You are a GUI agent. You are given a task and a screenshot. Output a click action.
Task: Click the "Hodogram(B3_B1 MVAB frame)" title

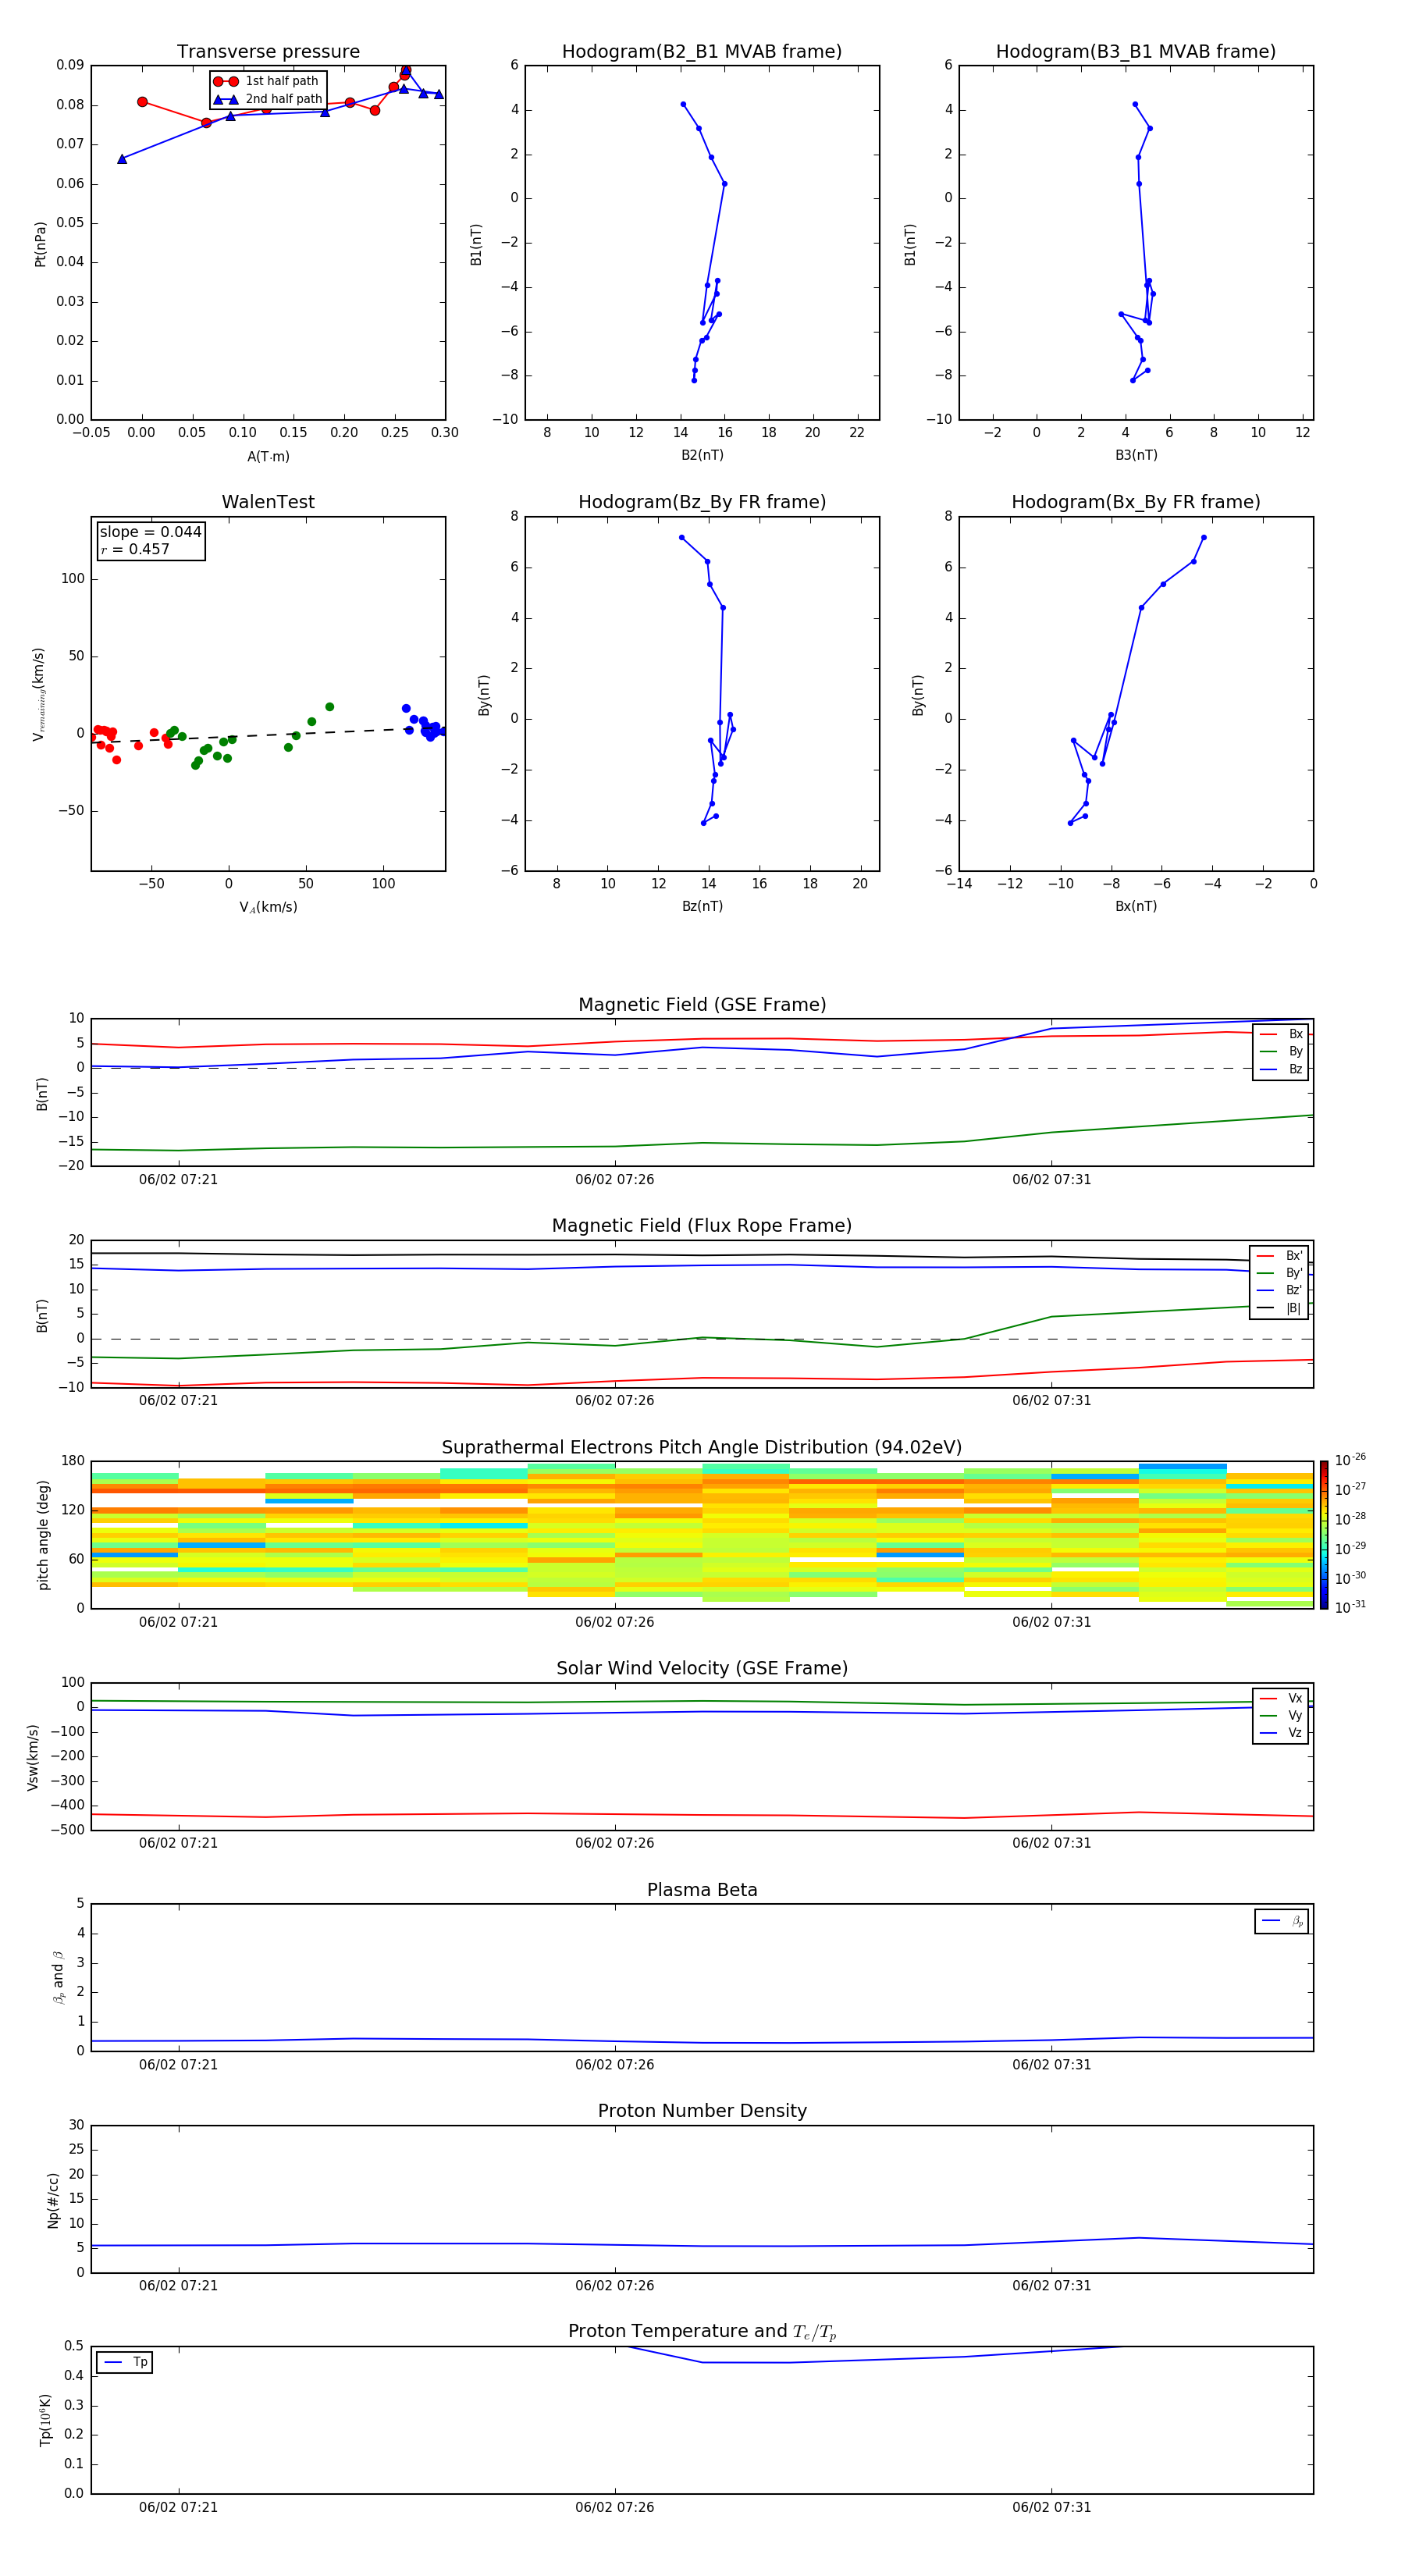click(1136, 52)
